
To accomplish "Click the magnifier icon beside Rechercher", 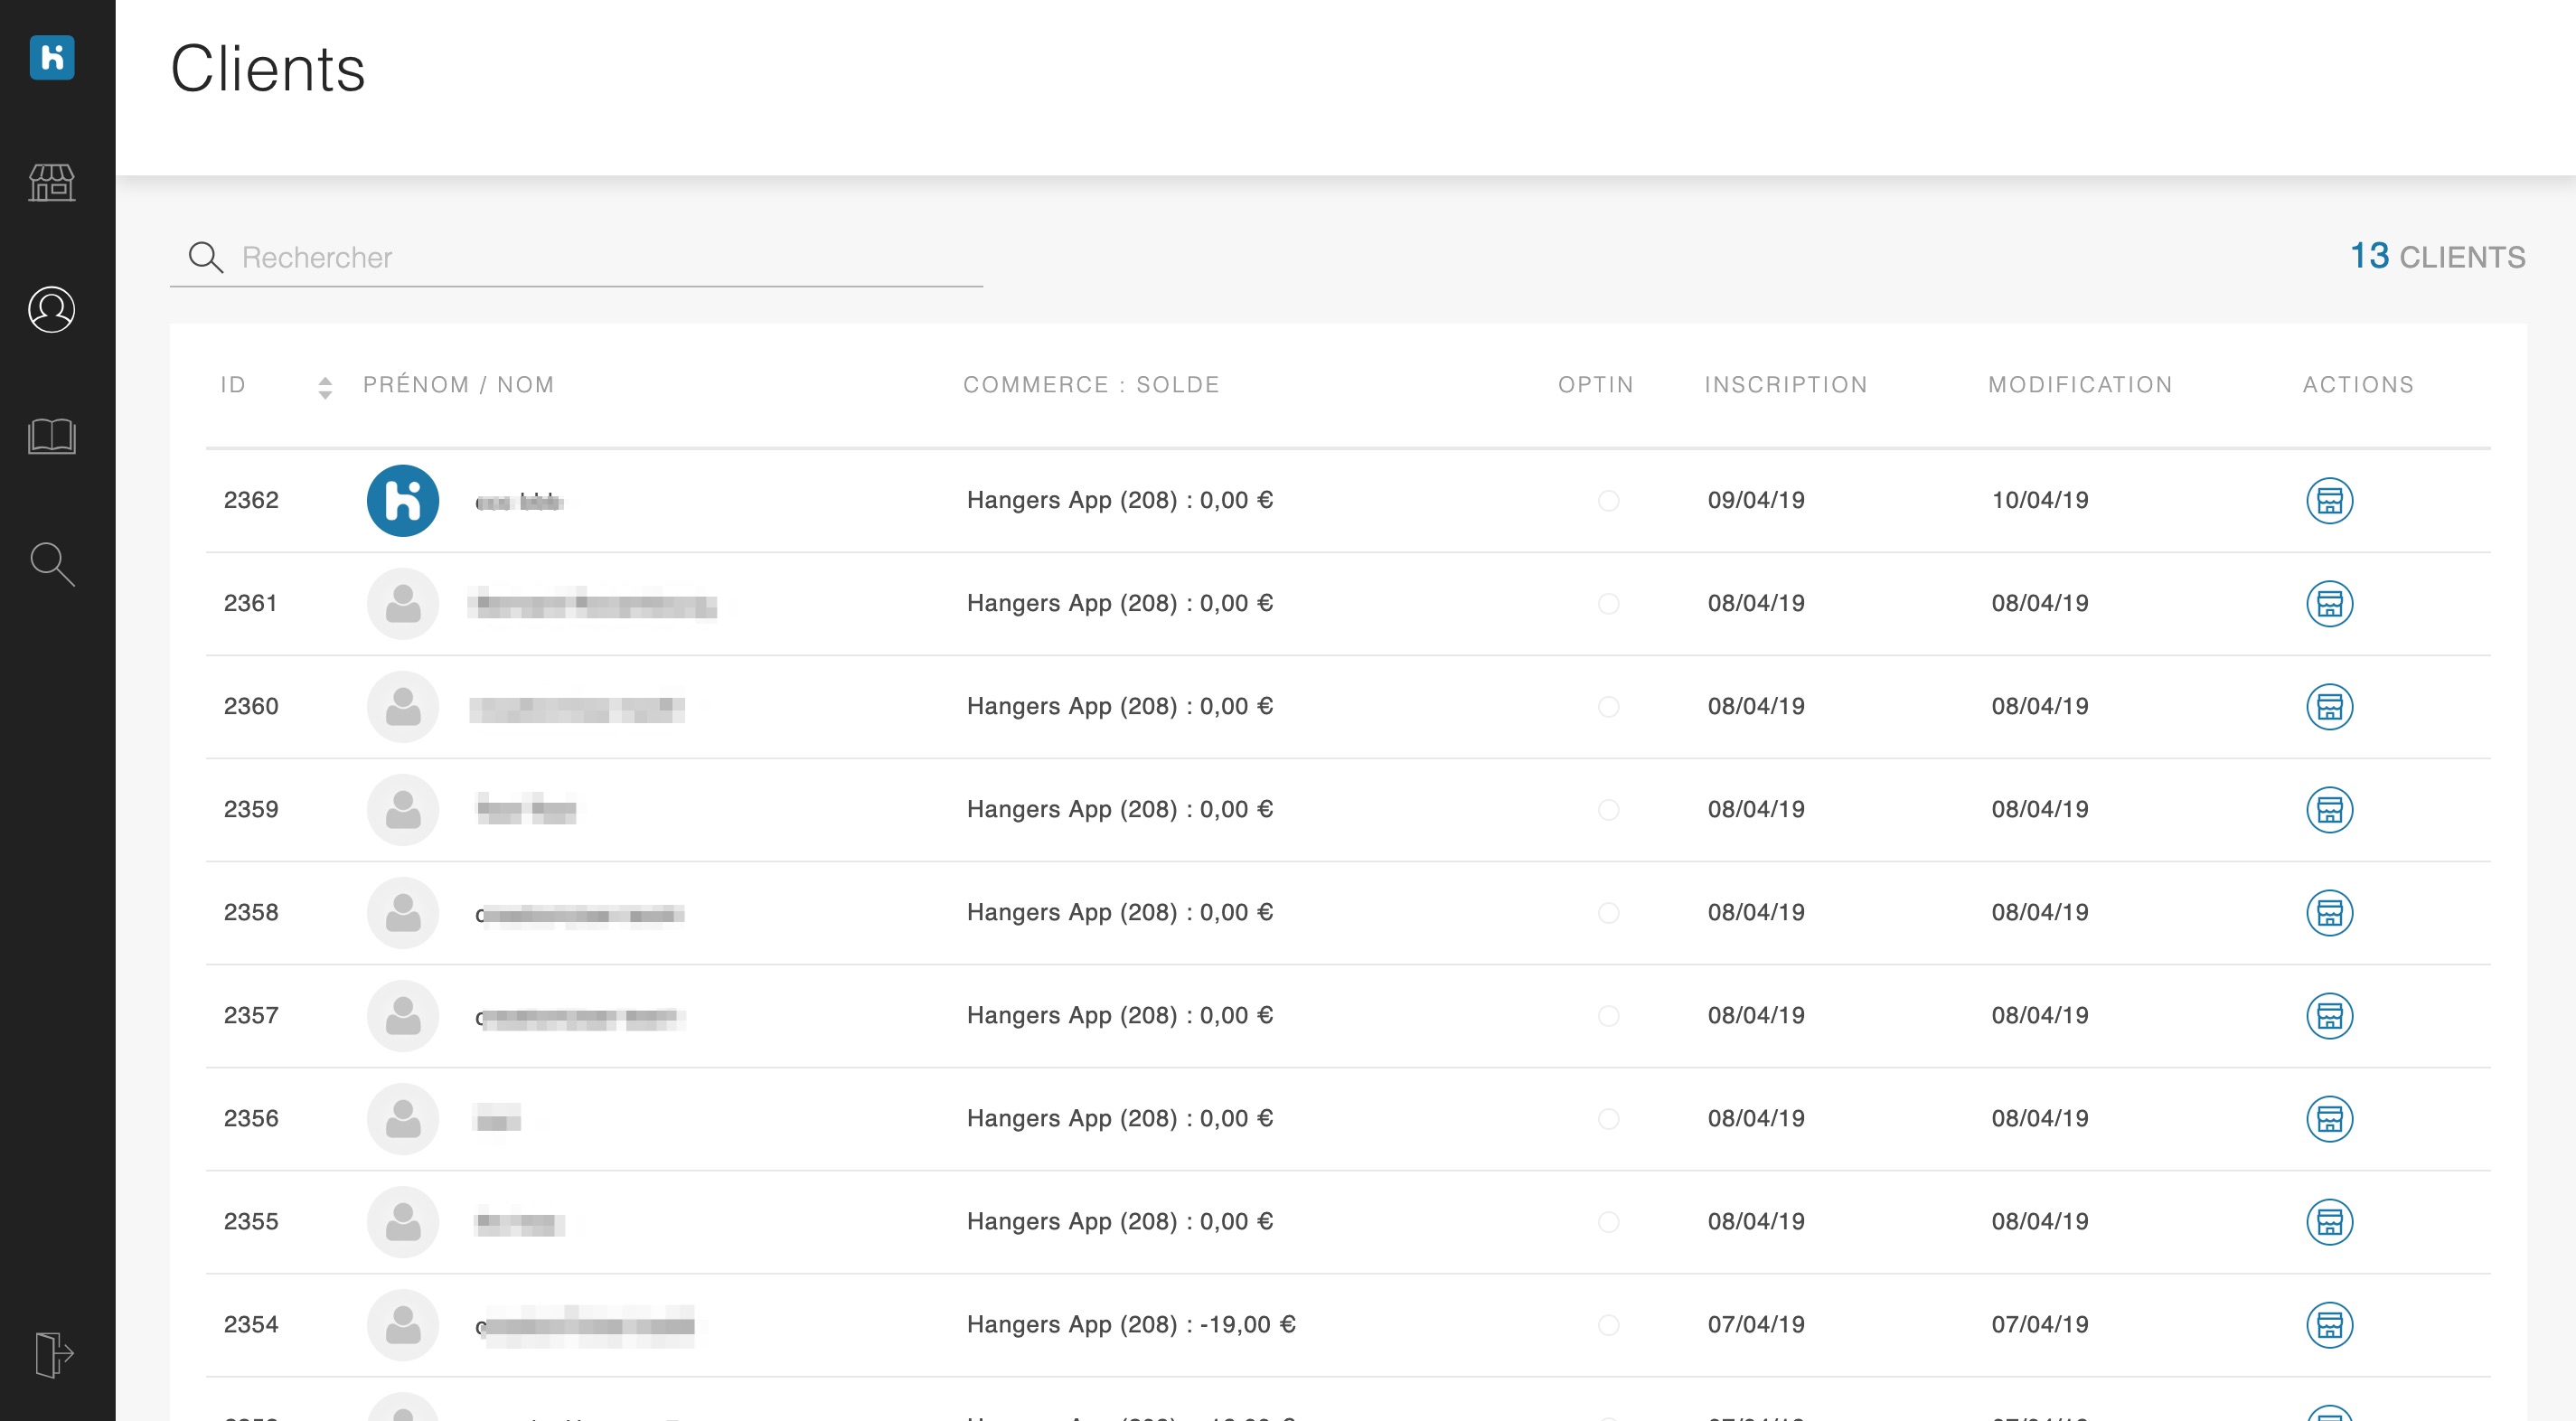I will pyautogui.click(x=206, y=257).
